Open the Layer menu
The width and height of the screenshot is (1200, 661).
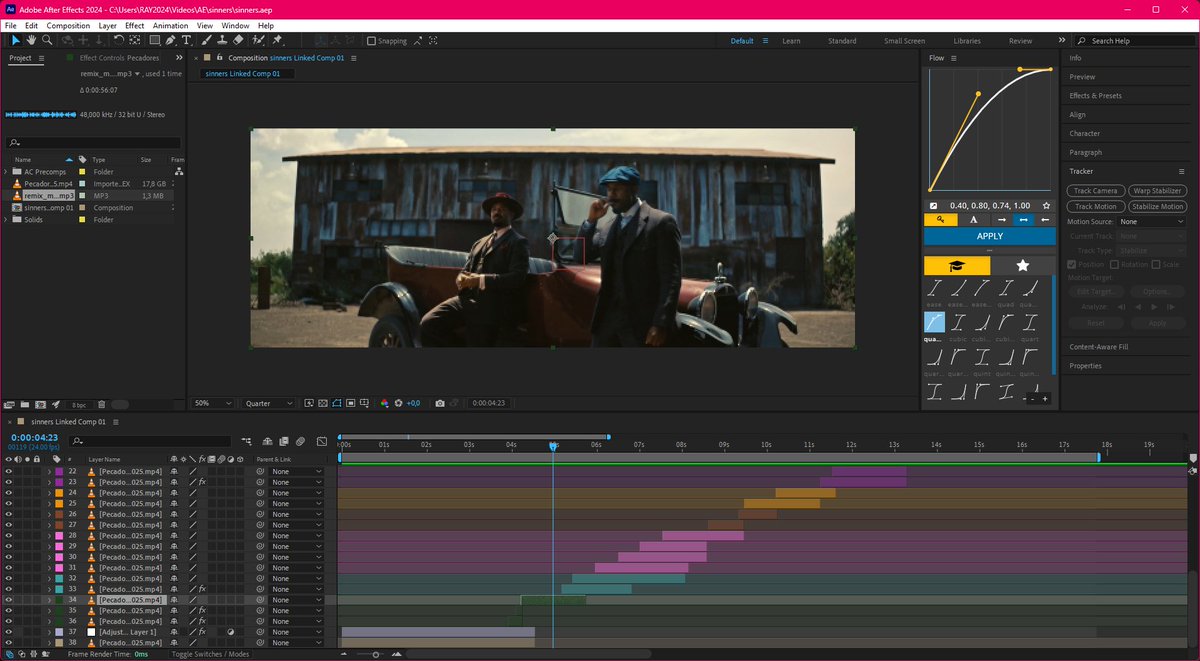pyautogui.click(x=107, y=25)
